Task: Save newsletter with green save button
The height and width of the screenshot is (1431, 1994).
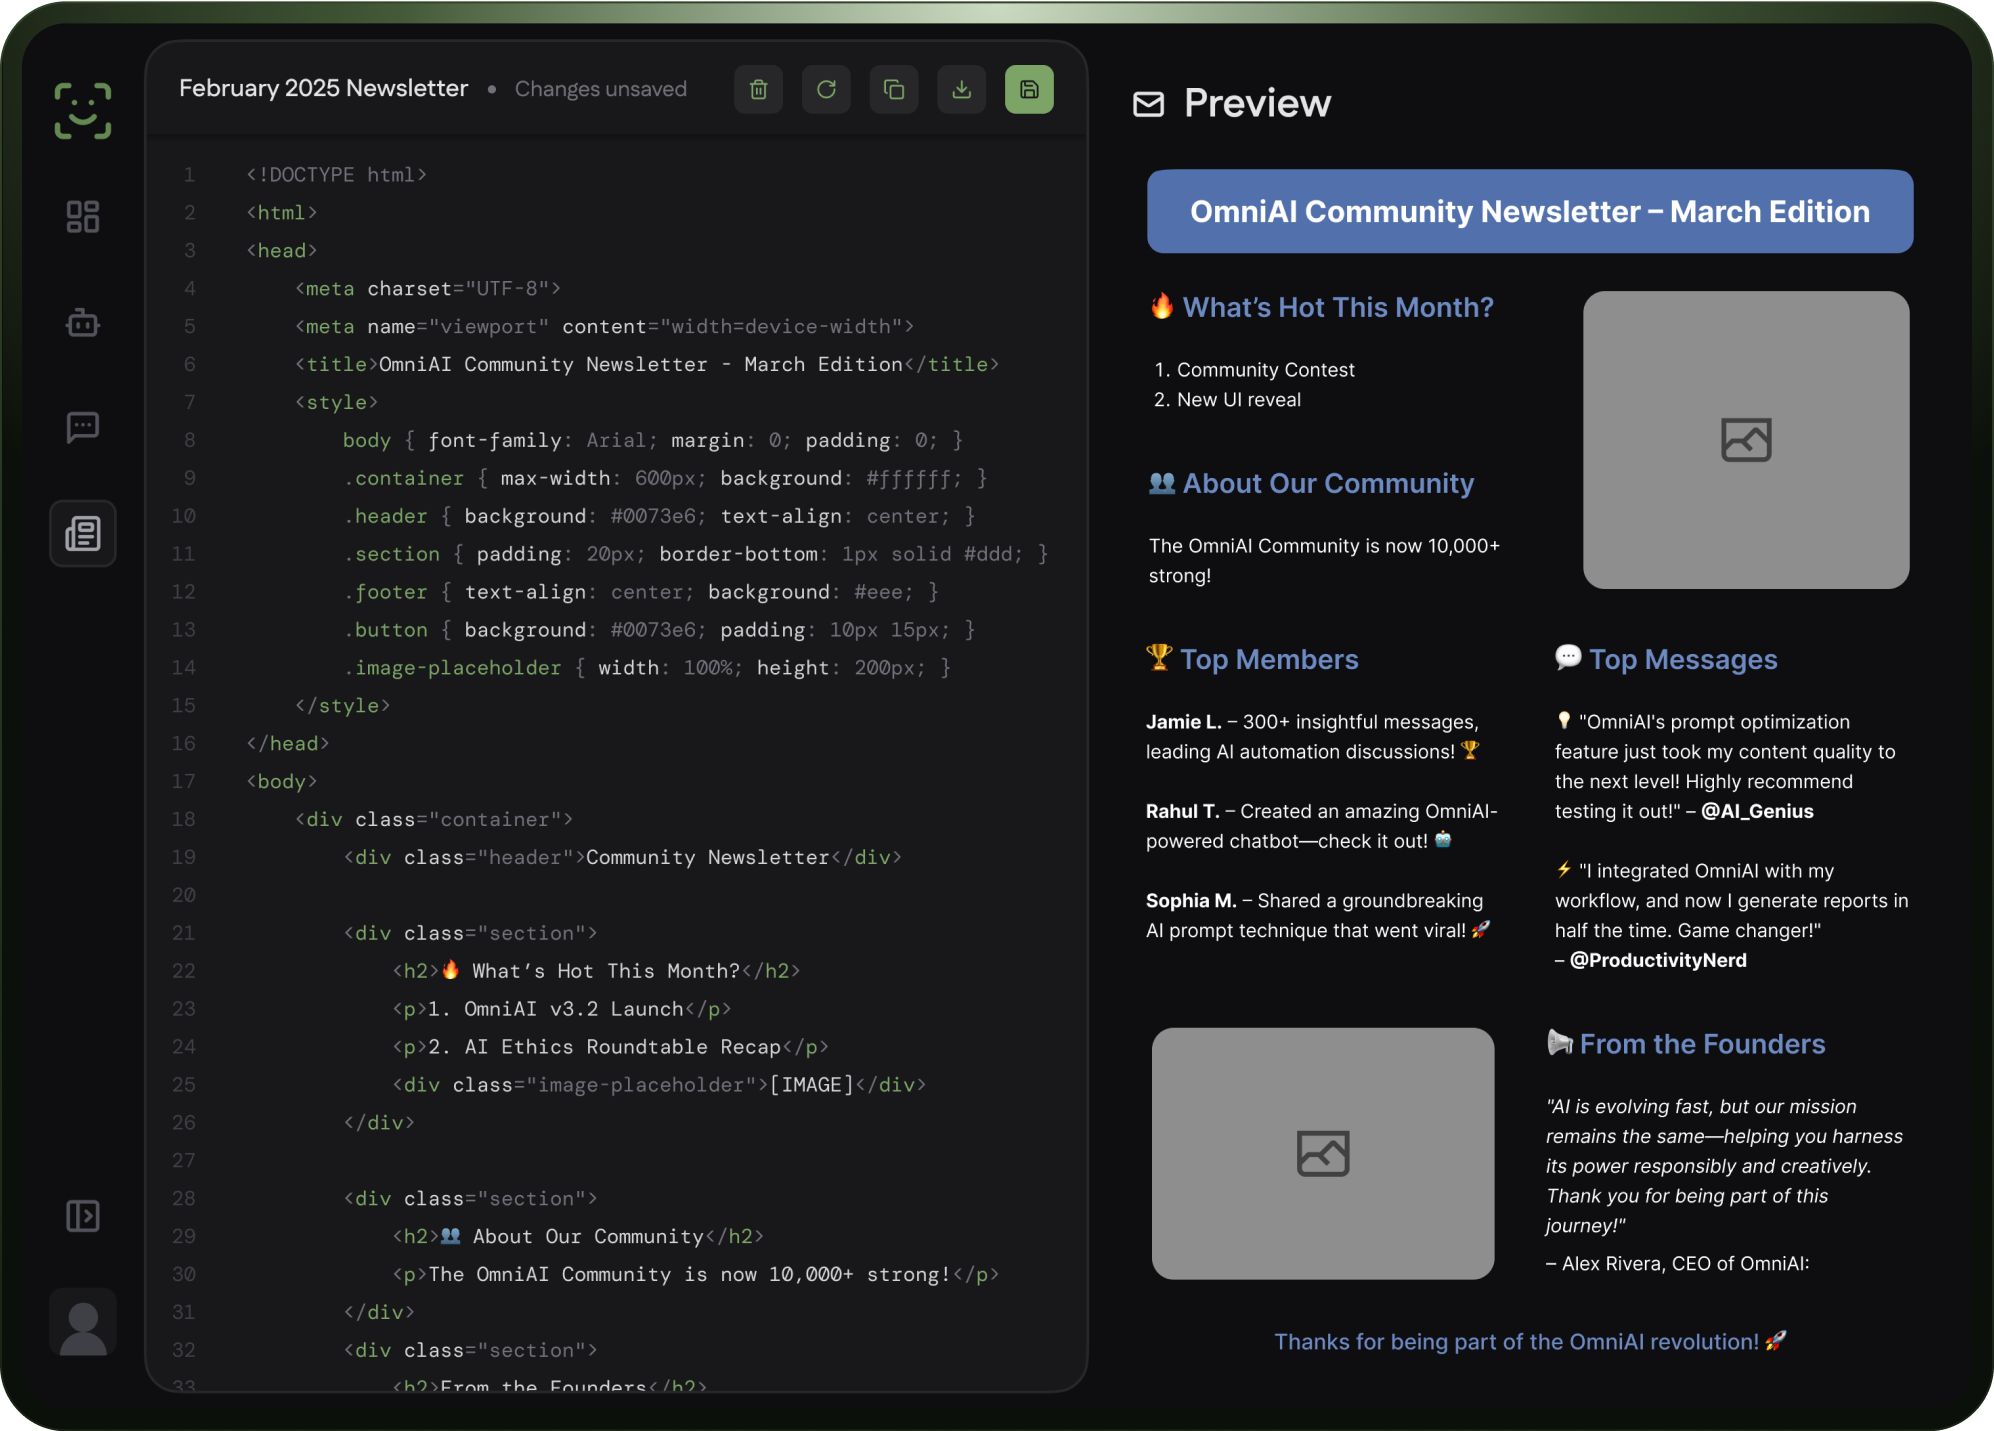Action: [x=1029, y=90]
